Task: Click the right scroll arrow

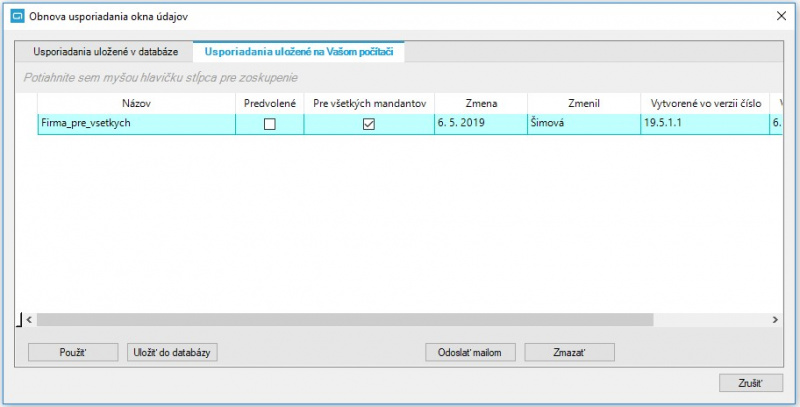Action: (775, 320)
